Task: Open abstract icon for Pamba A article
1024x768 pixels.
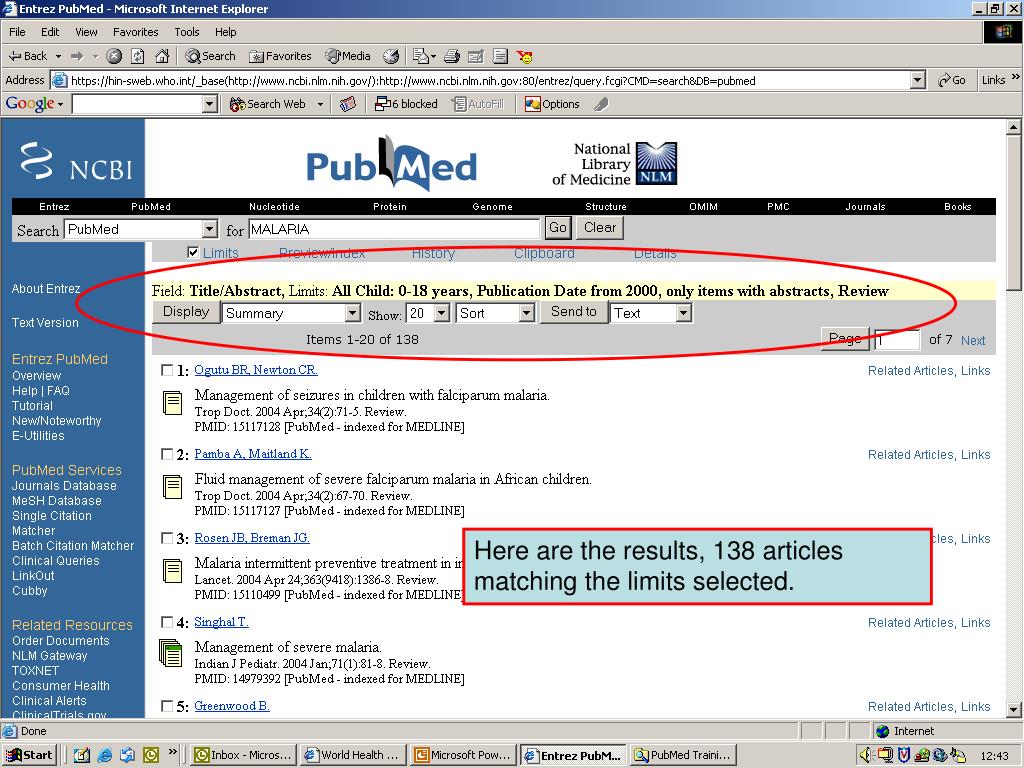Action: [x=172, y=487]
